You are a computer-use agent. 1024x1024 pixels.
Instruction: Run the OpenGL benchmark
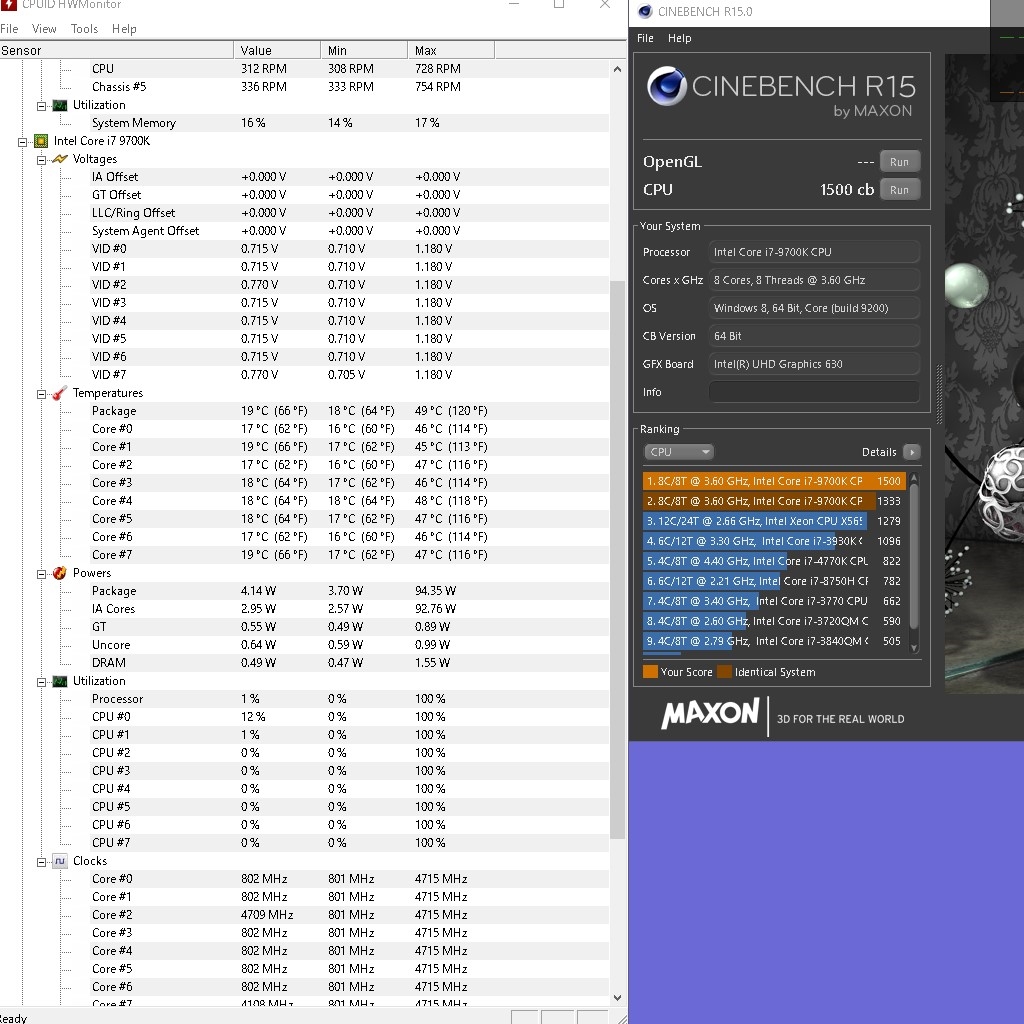tap(899, 162)
